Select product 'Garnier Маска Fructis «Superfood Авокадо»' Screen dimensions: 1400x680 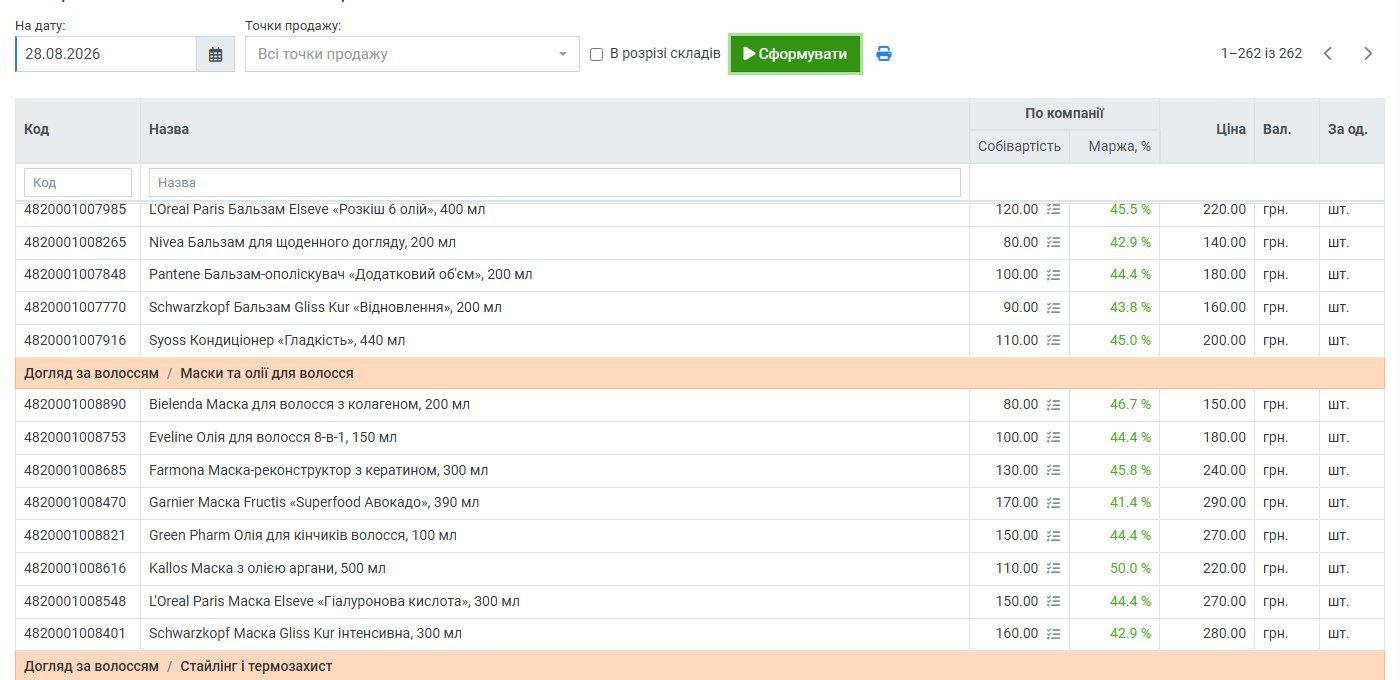314,503
